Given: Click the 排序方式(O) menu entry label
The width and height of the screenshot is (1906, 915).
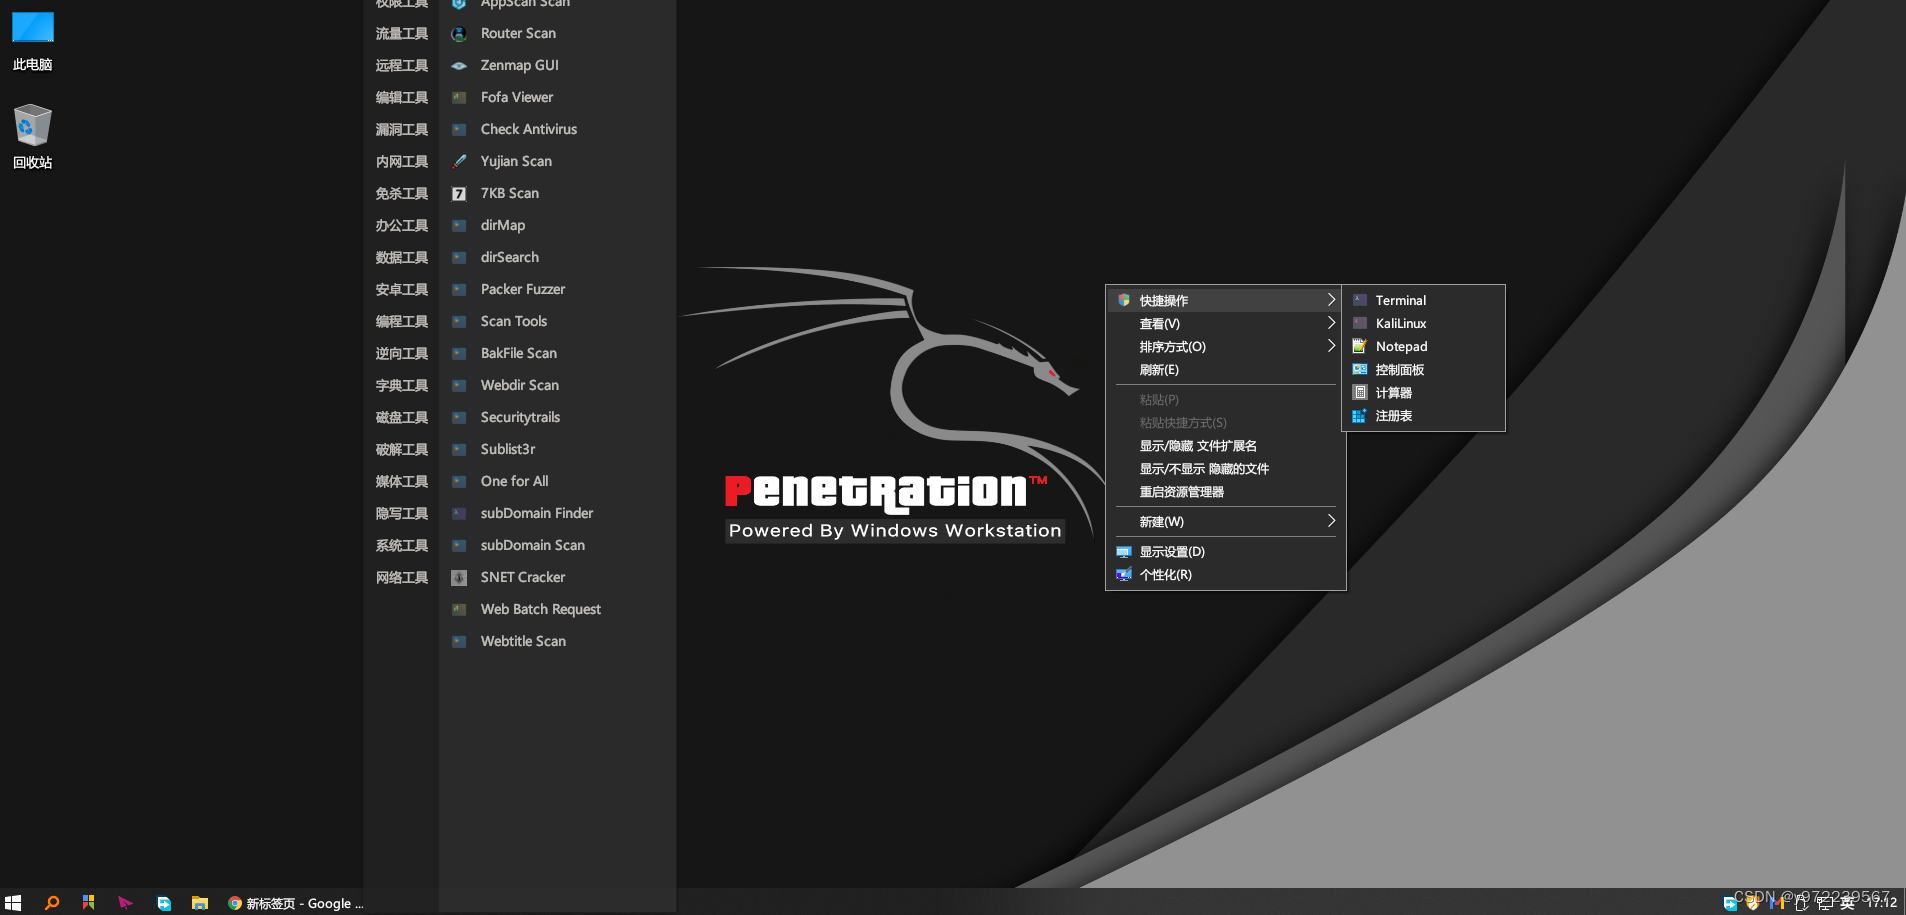Looking at the screenshot, I should click(1173, 347).
